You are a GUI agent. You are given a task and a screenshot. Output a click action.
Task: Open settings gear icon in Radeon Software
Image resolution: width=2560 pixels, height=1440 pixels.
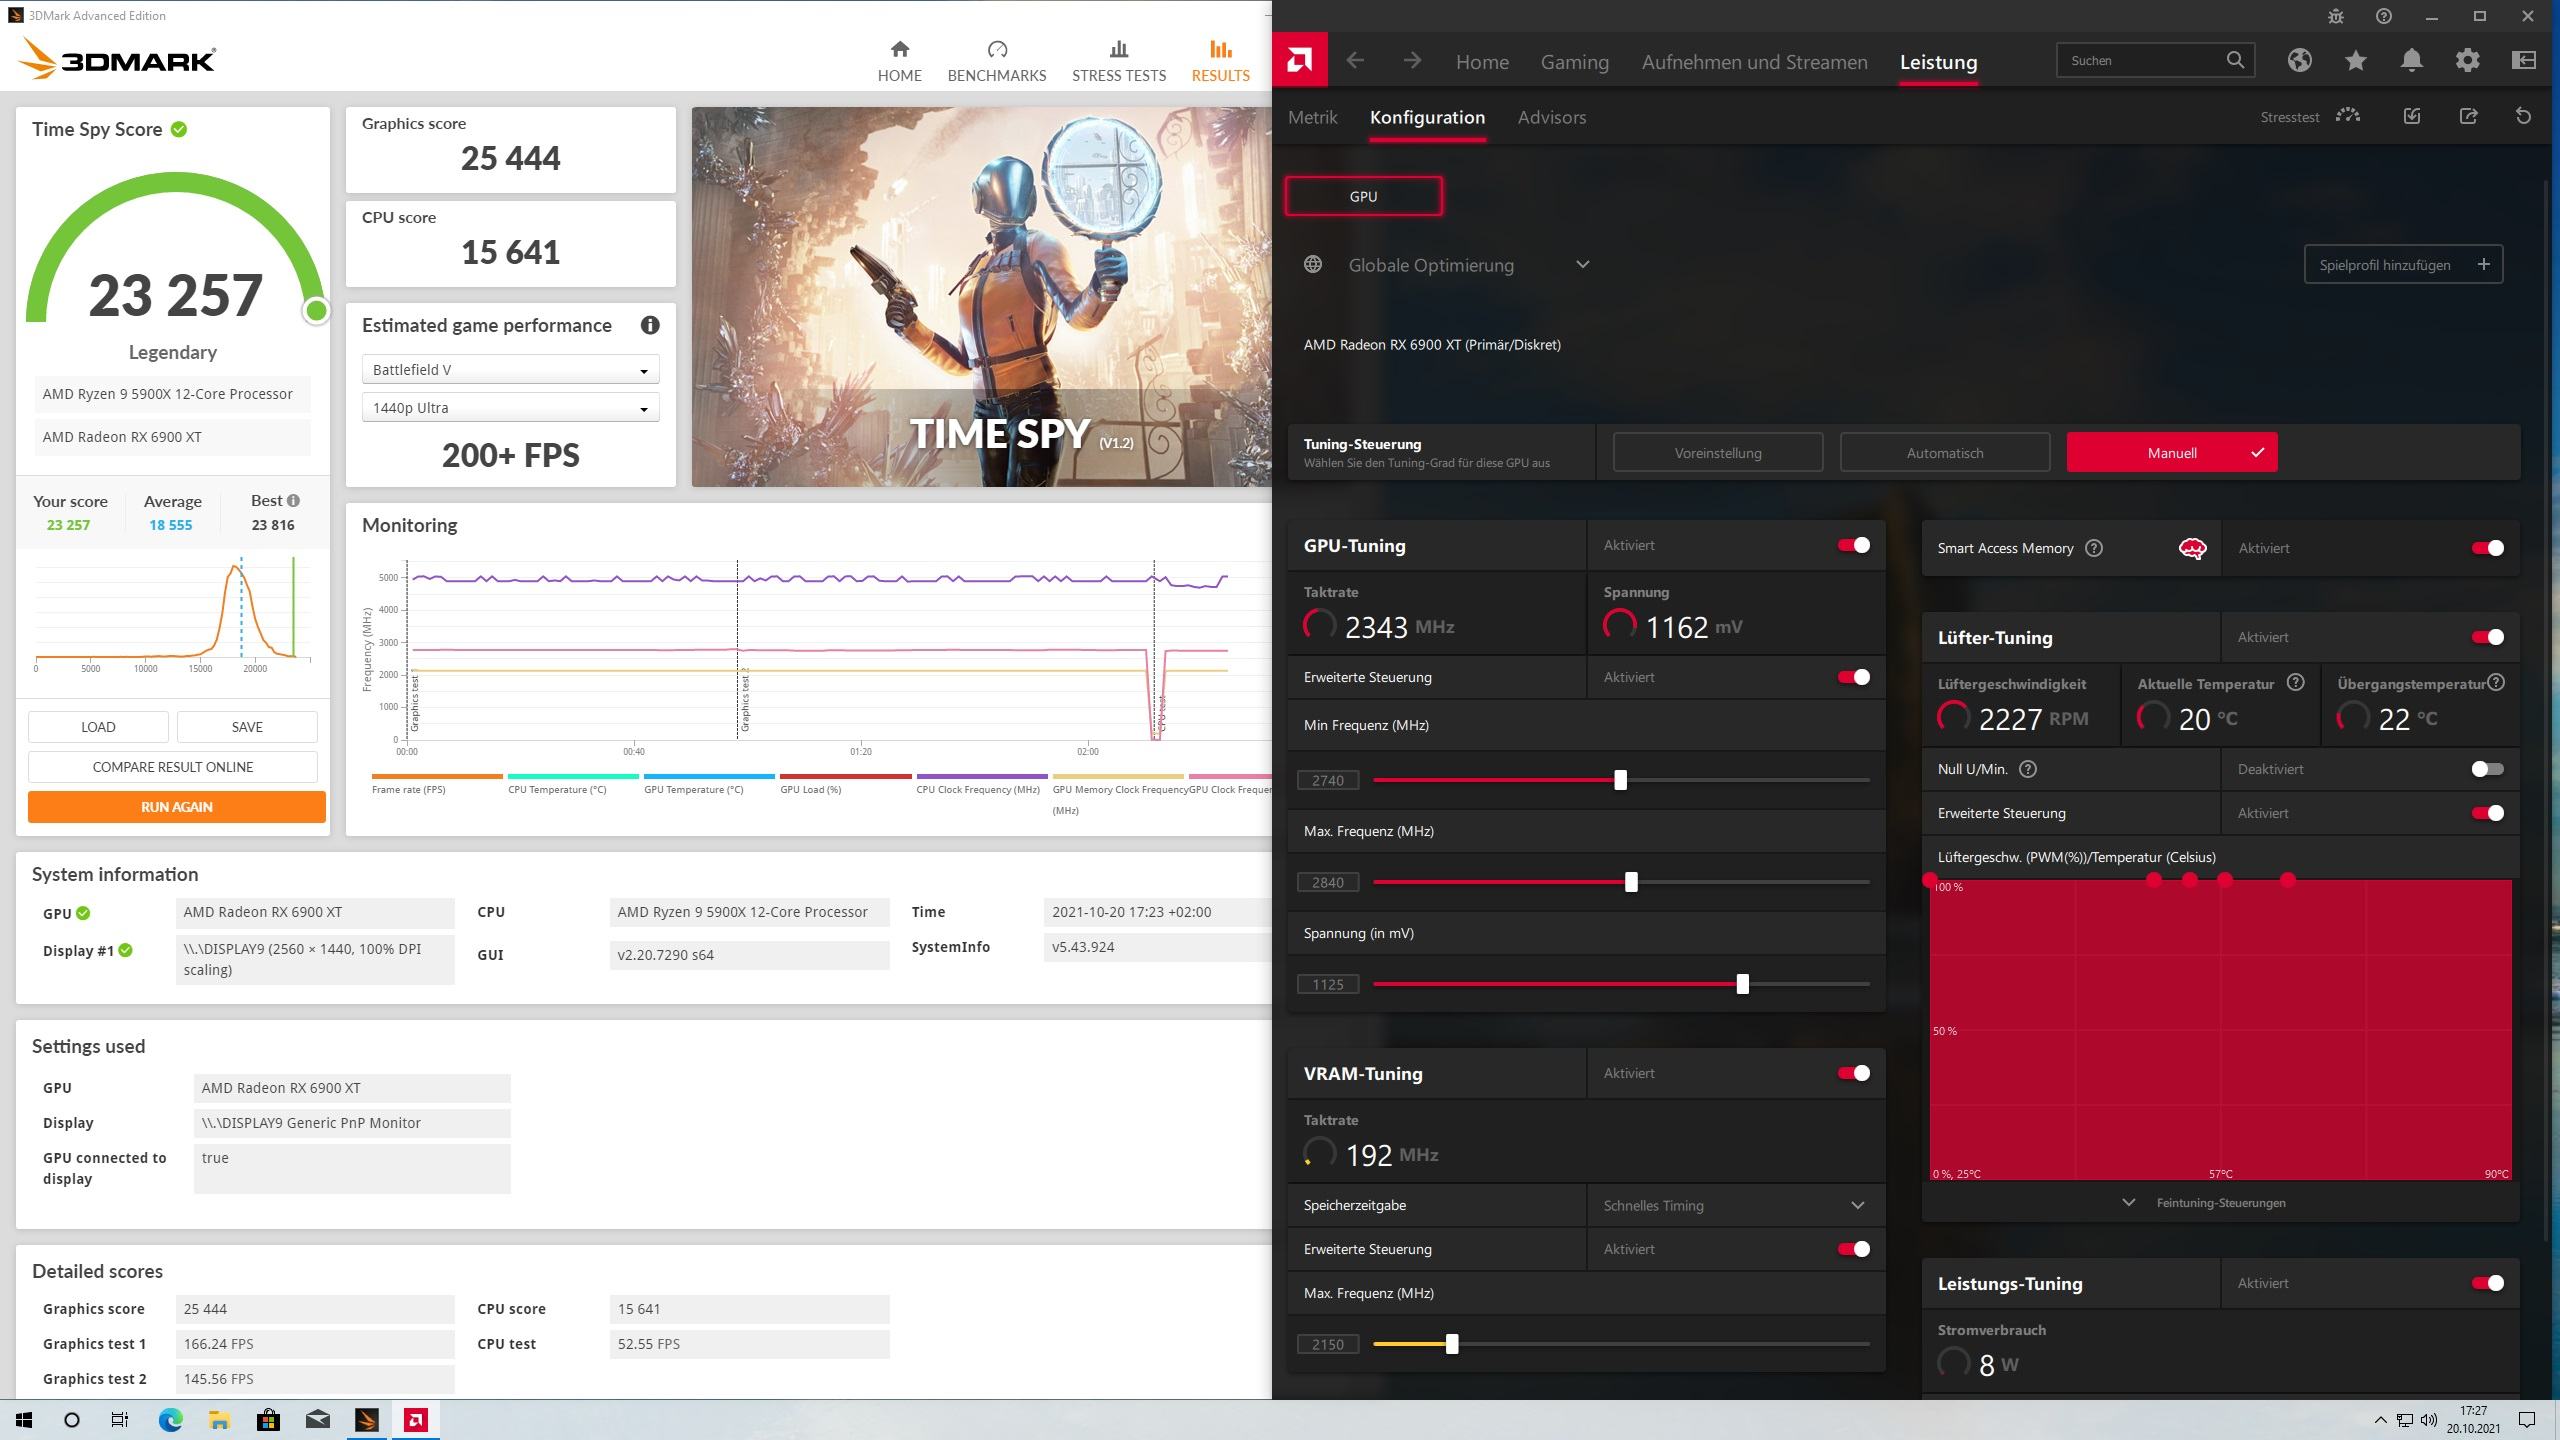(2467, 60)
